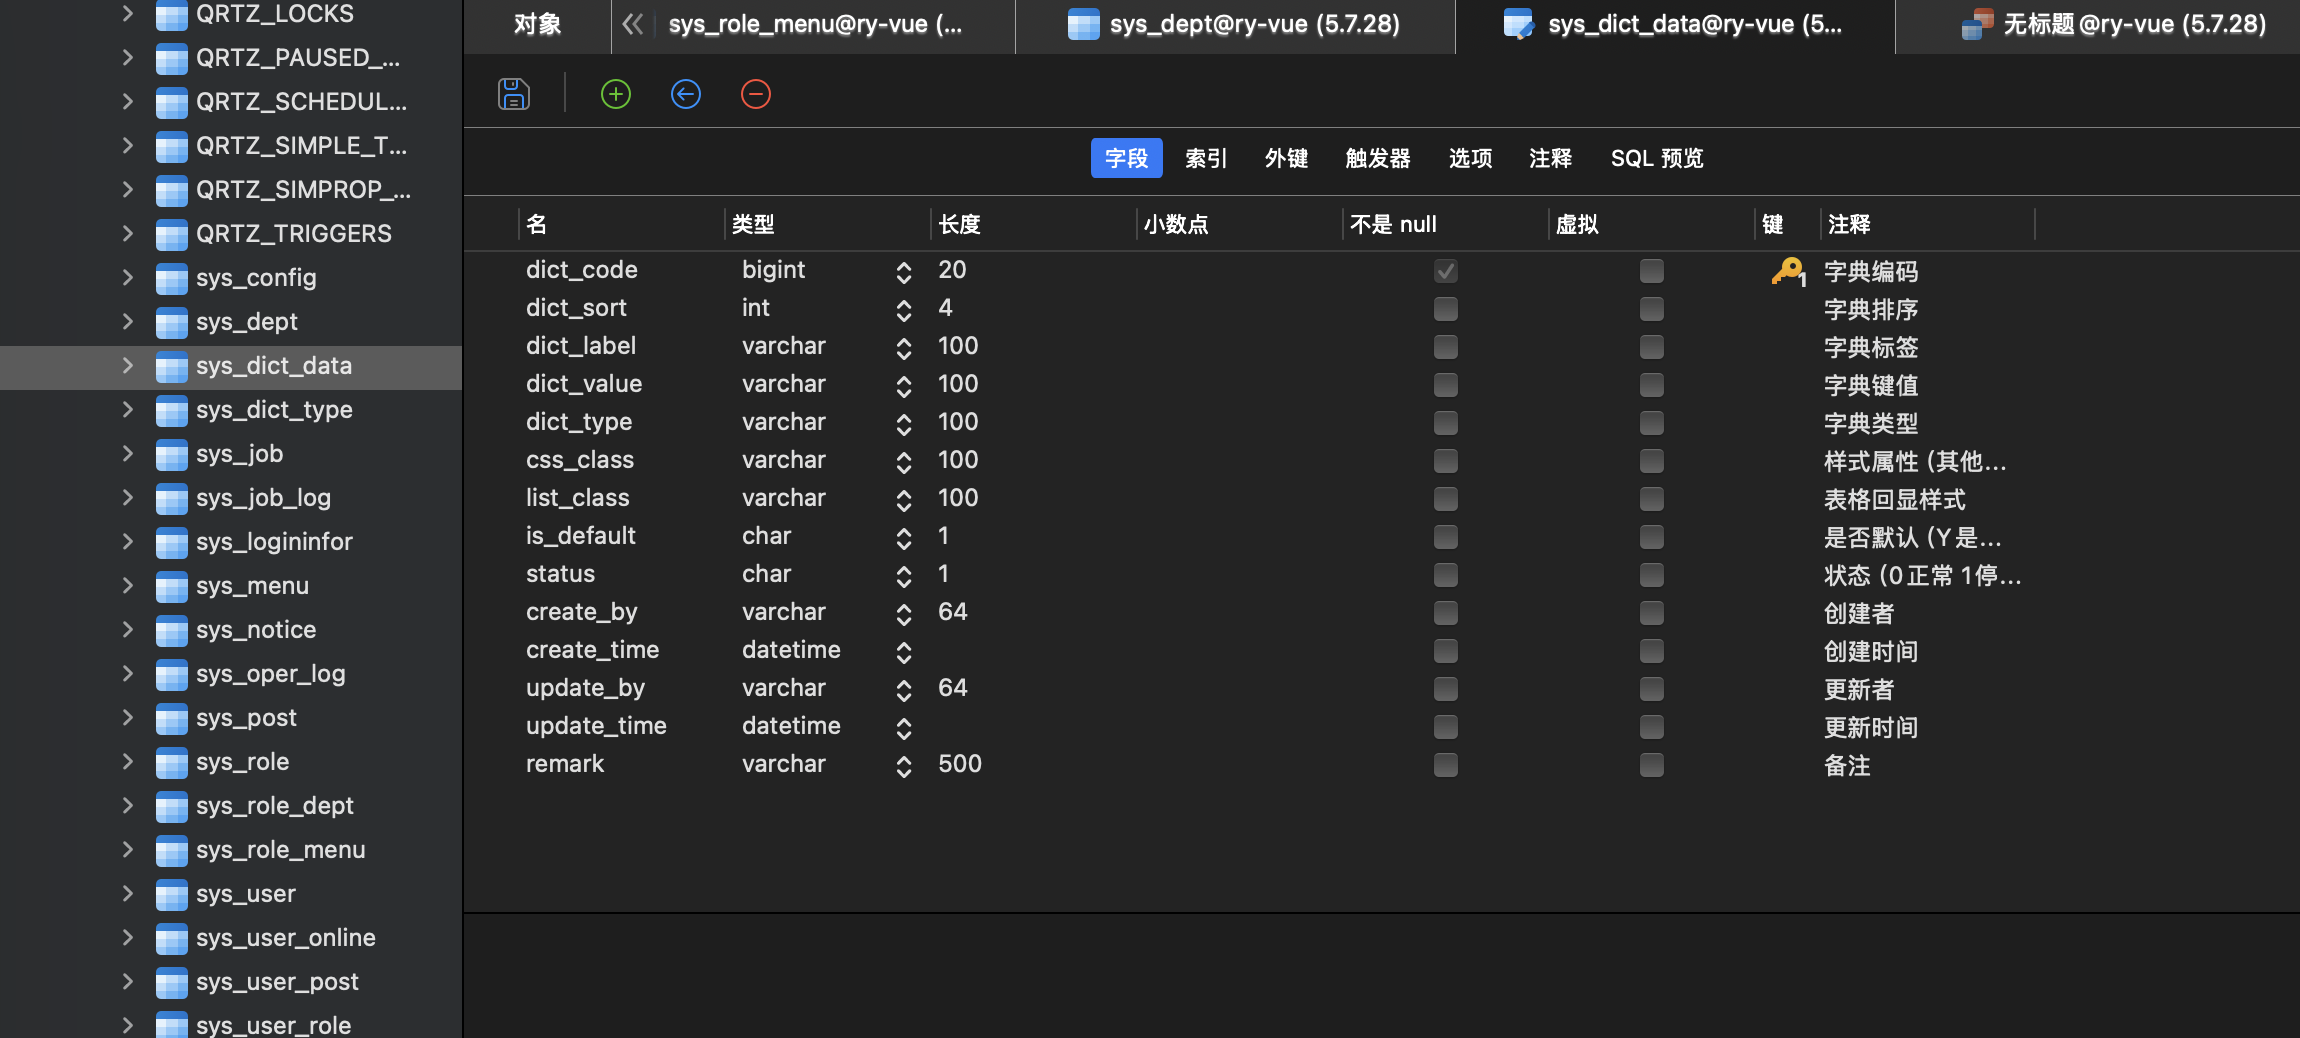Enable not null for update_time

point(1446,727)
